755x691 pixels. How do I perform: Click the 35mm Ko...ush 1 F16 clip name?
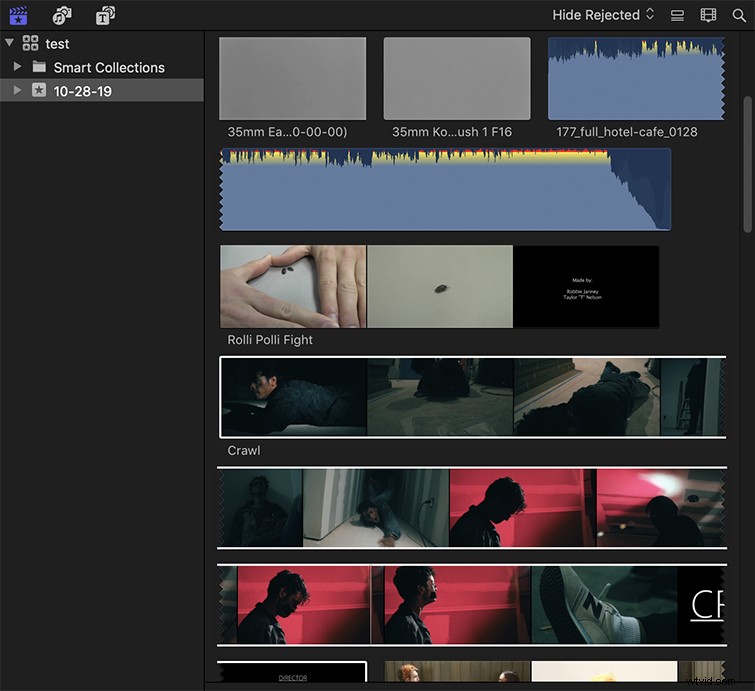[x=452, y=132]
